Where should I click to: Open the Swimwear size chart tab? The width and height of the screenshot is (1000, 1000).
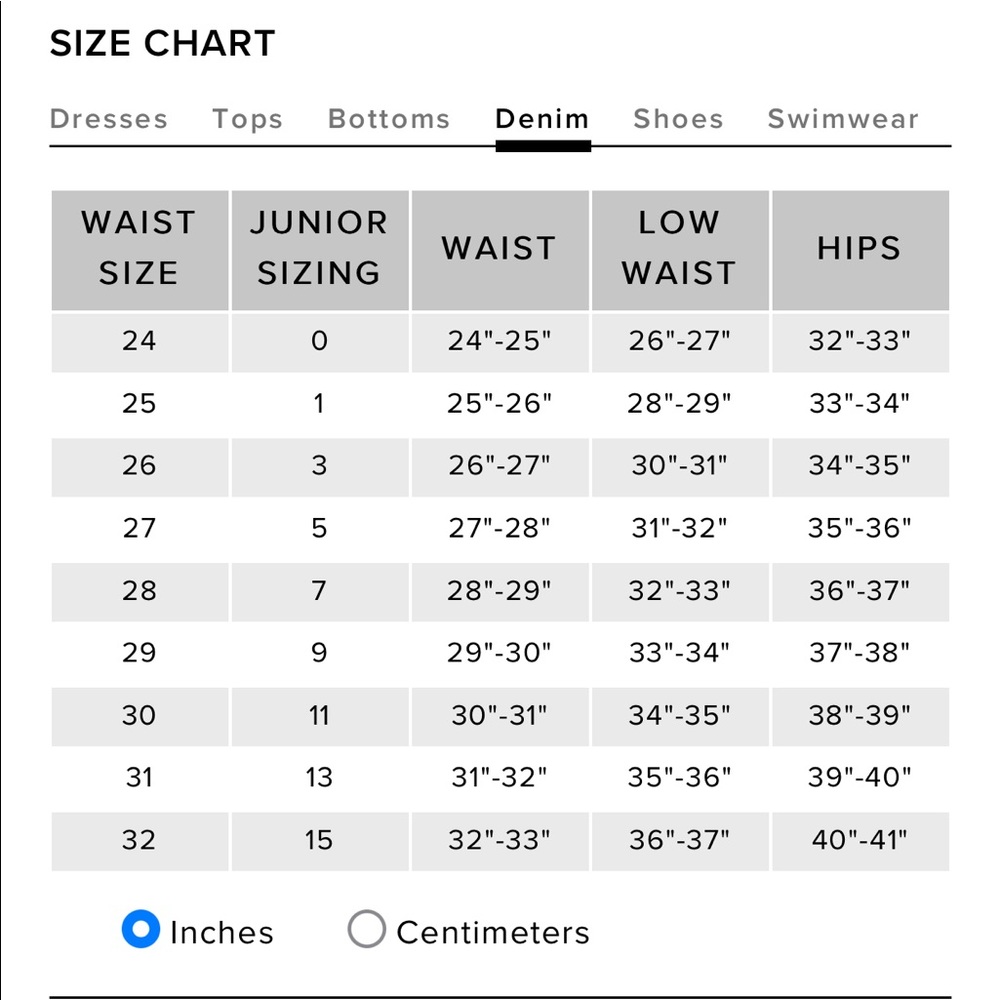842,119
